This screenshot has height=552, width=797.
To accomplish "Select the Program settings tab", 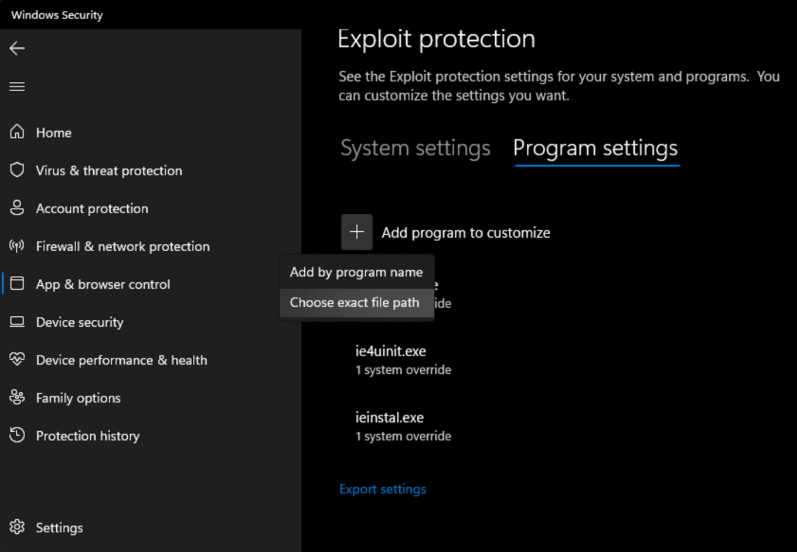I will (x=595, y=149).
